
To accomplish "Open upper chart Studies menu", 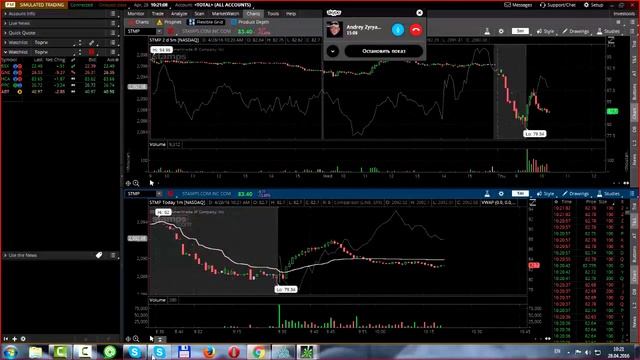I will [608, 31].
